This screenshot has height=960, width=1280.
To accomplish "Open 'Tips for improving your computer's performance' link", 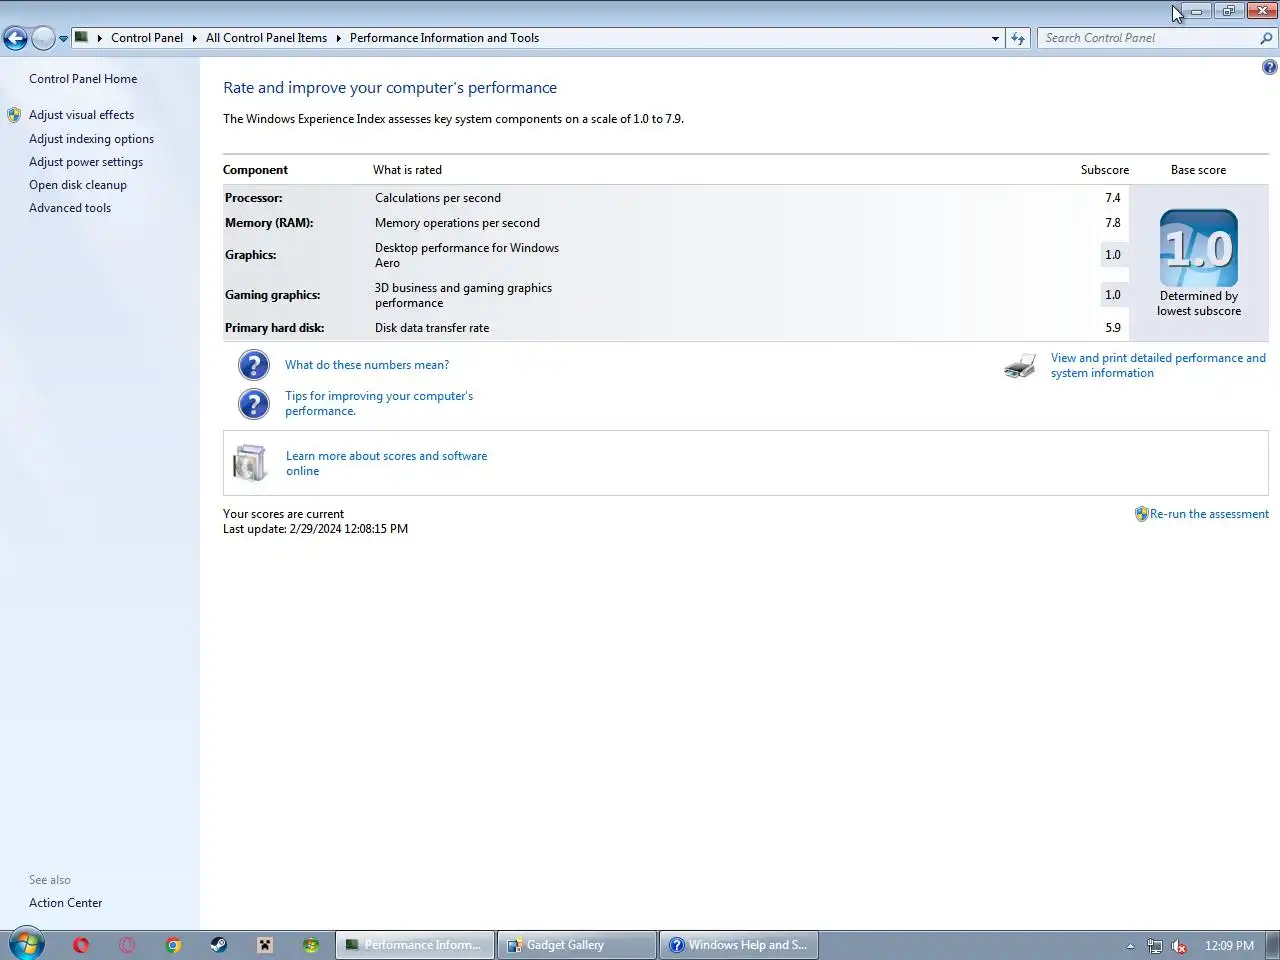I will [x=379, y=403].
